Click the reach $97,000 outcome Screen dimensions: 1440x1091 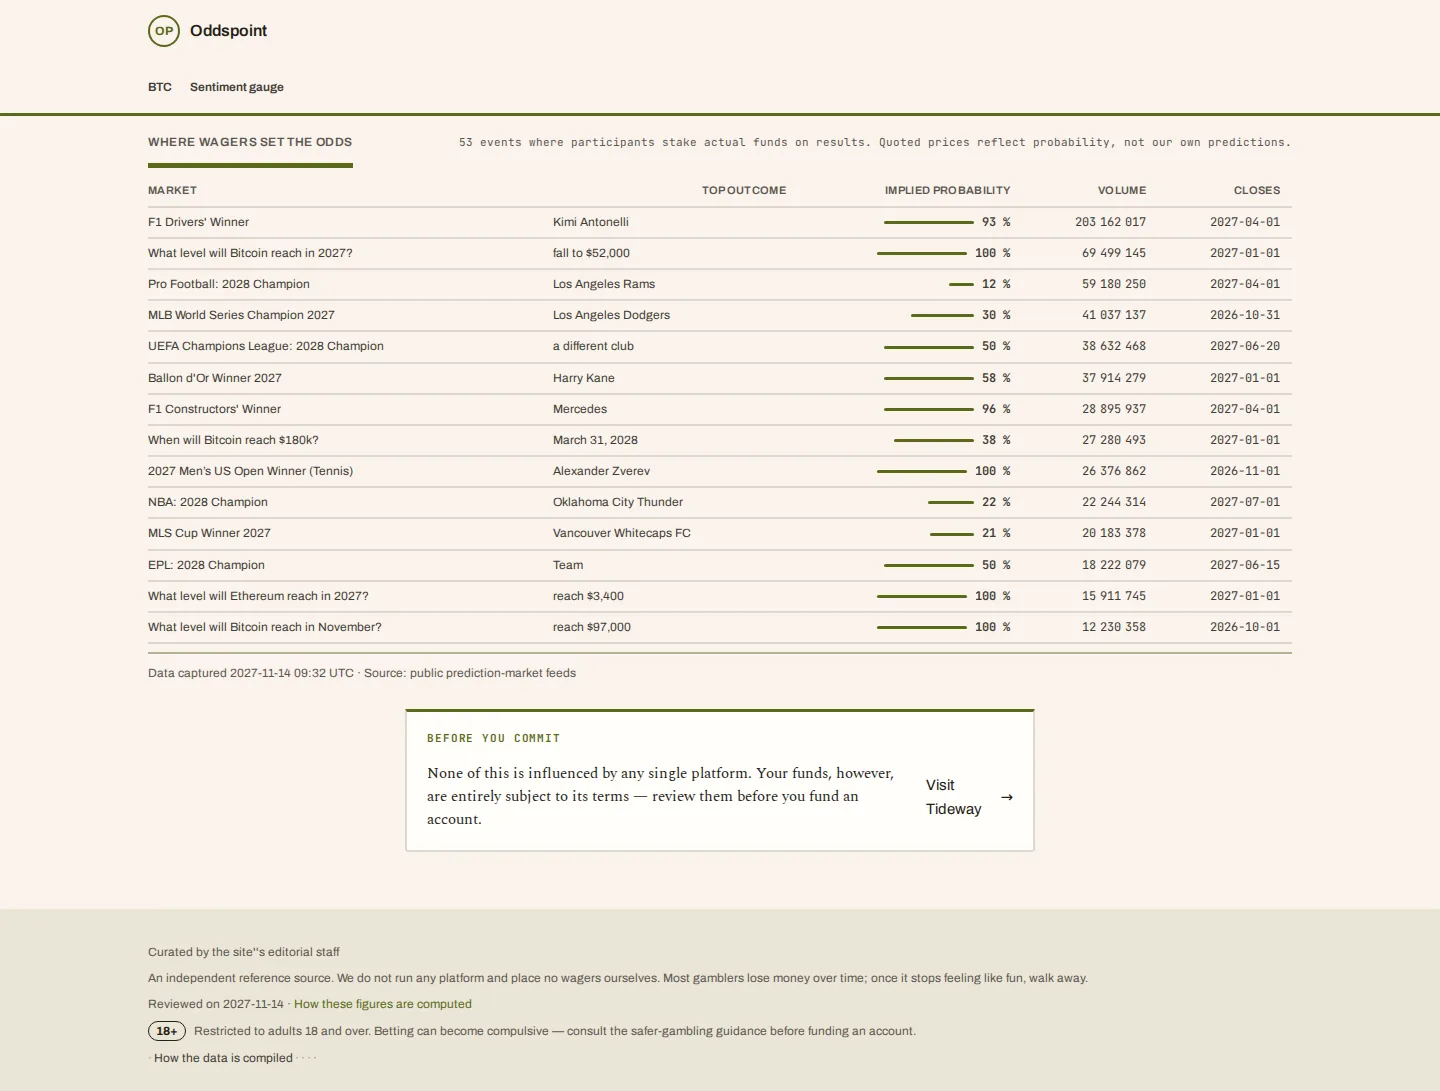pos(592,627)
